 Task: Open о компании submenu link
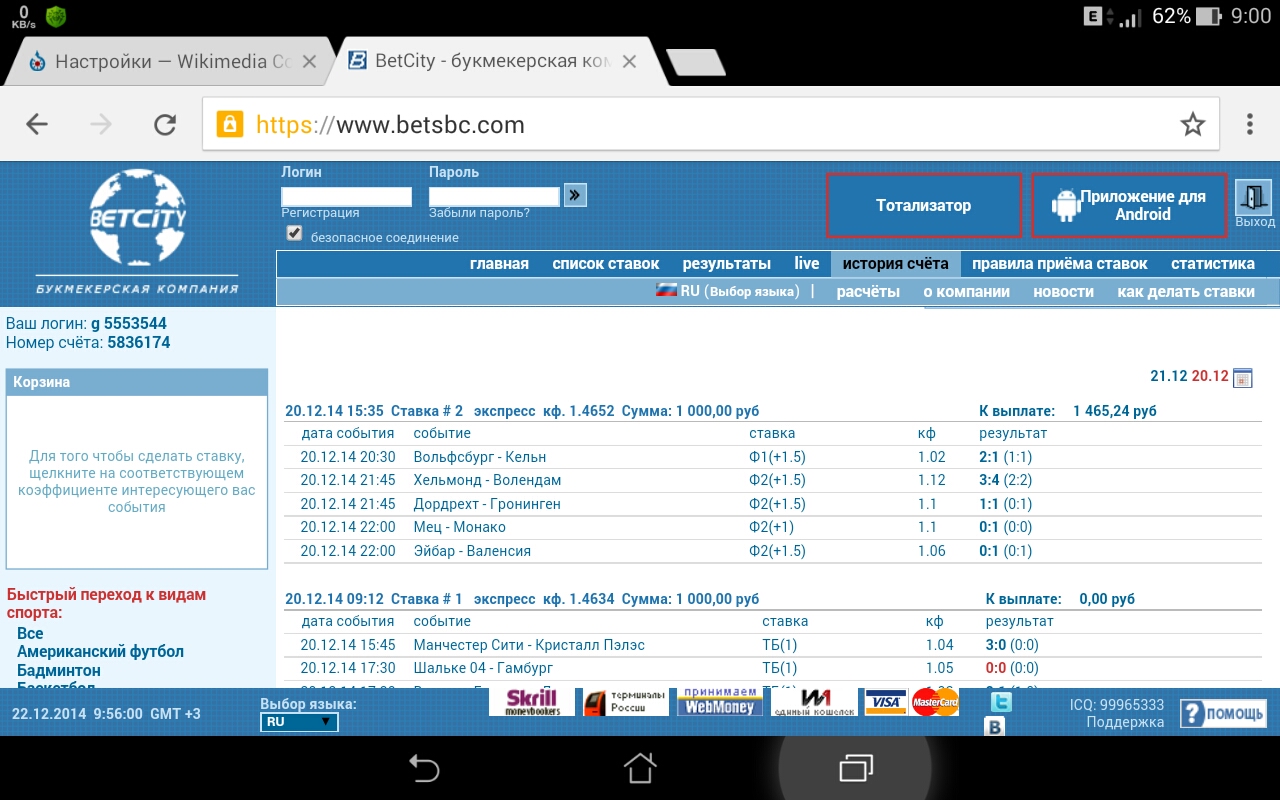pyautogui.click(x=966, y=292)
